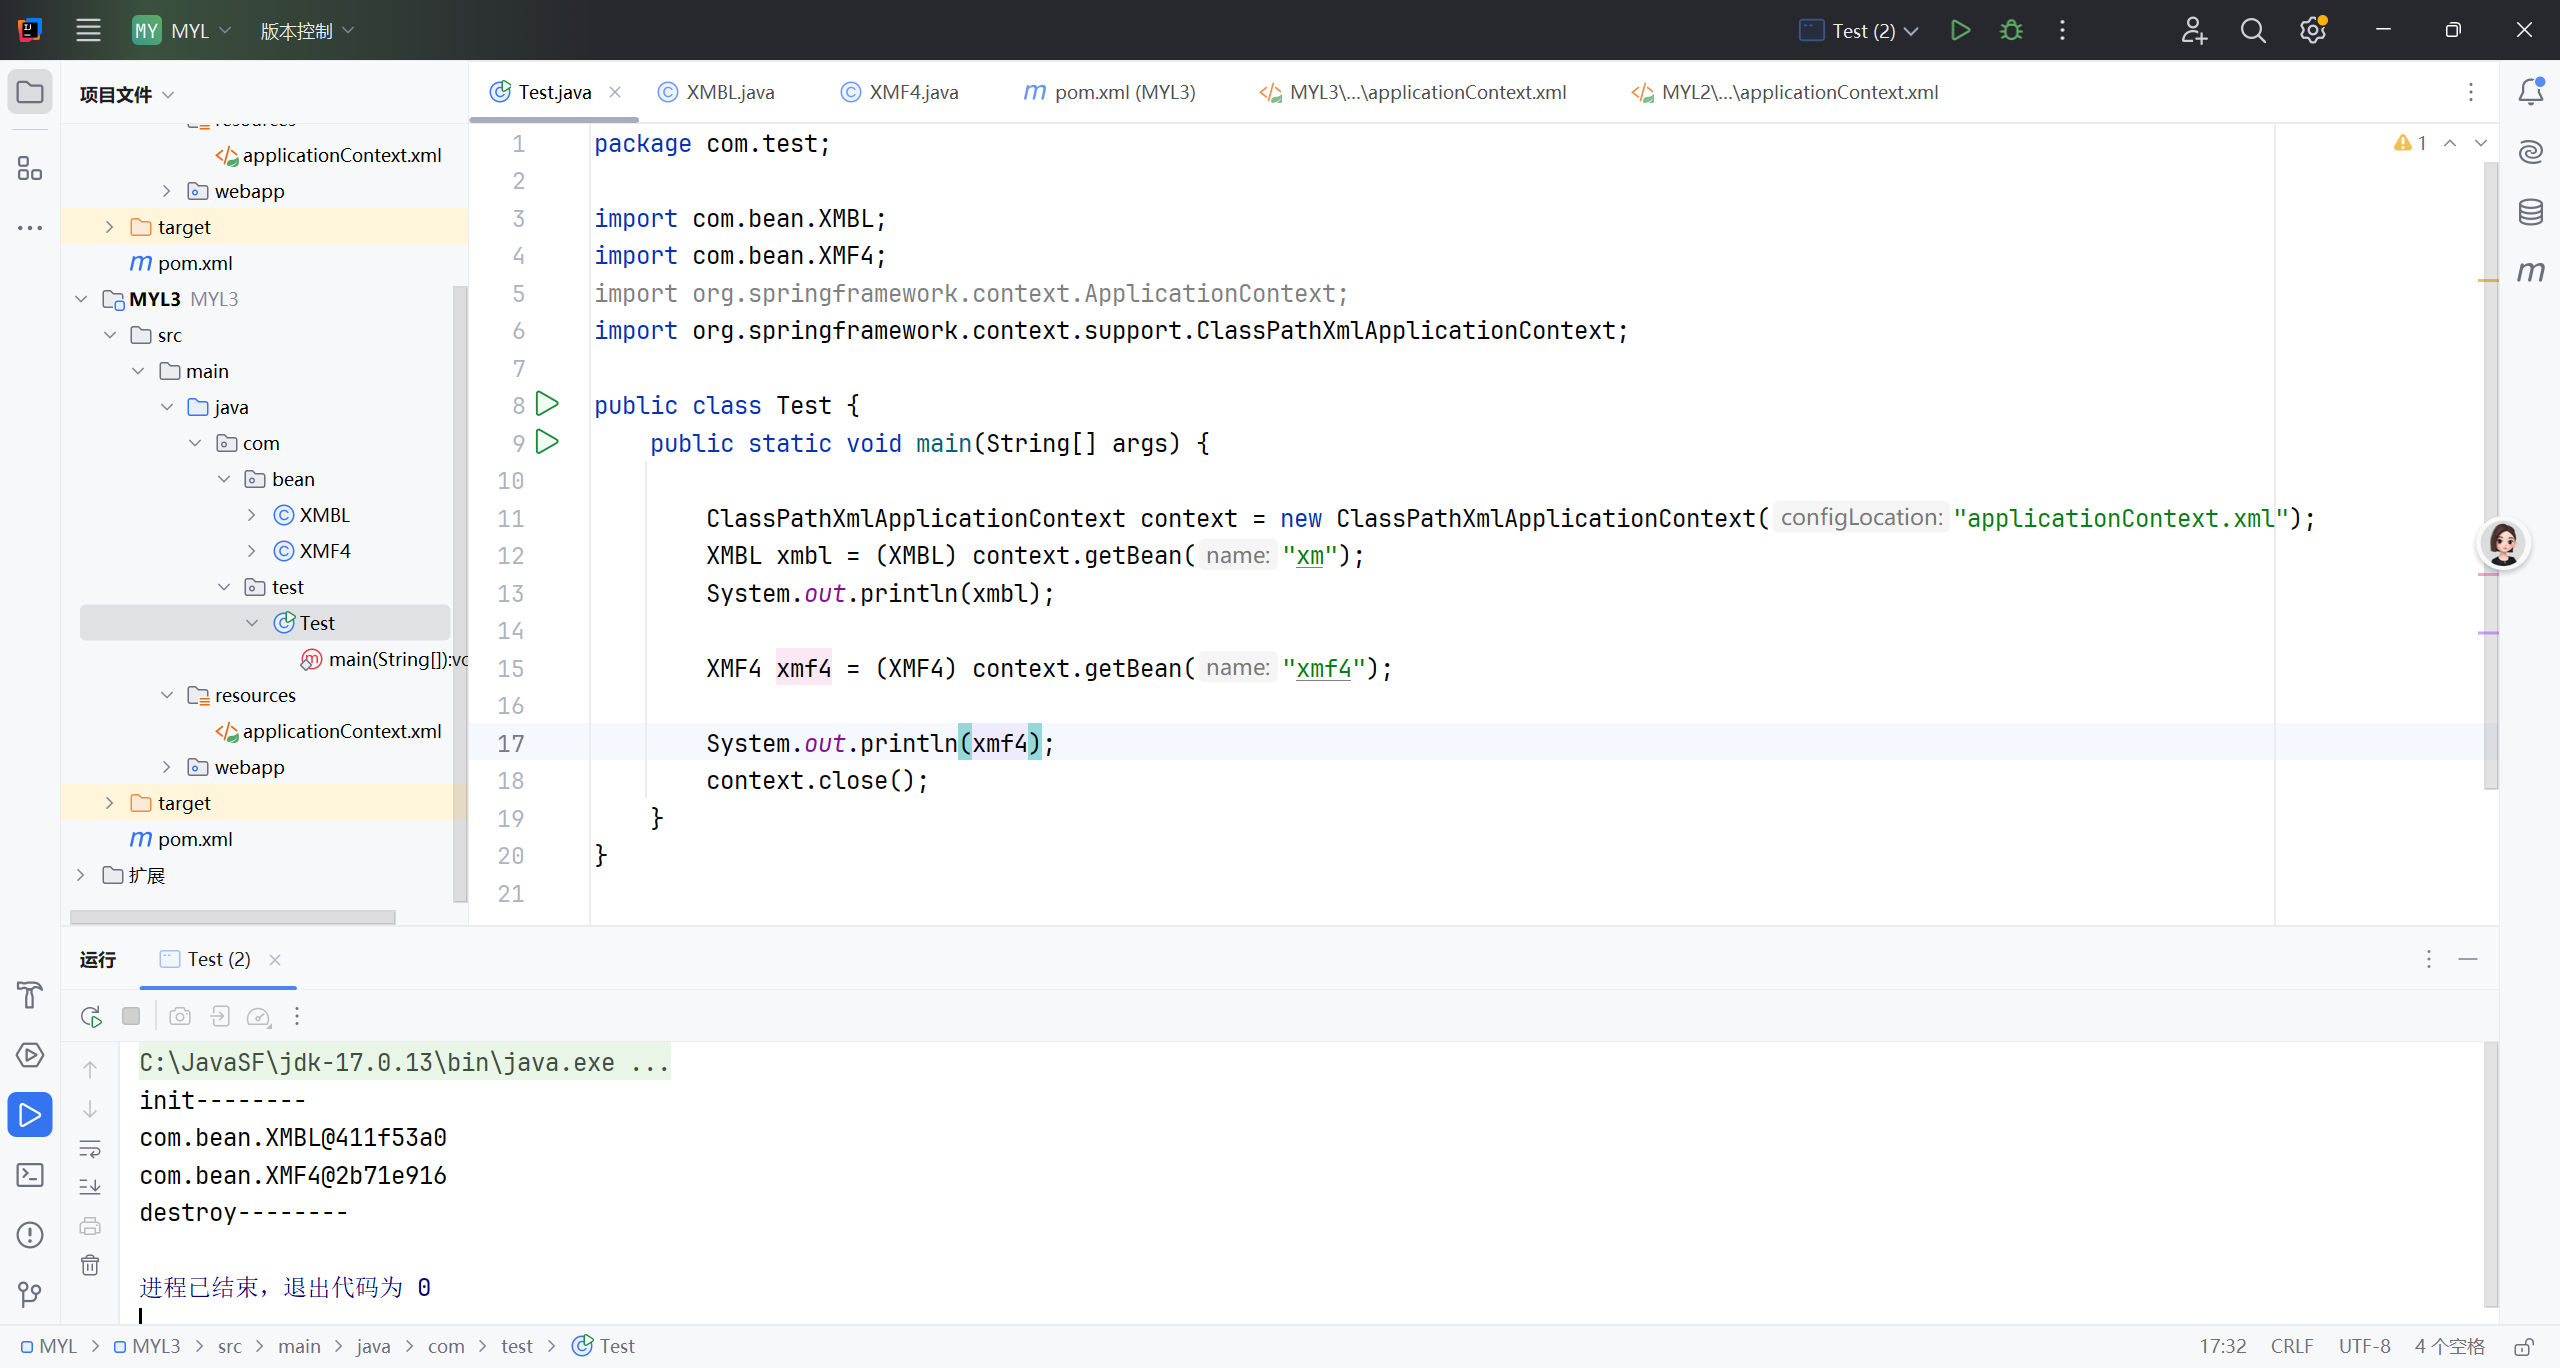This screenshot has width=2560, height=1368.
Task: Open the 项目文件 view dropdown
Action: [127, 94]
